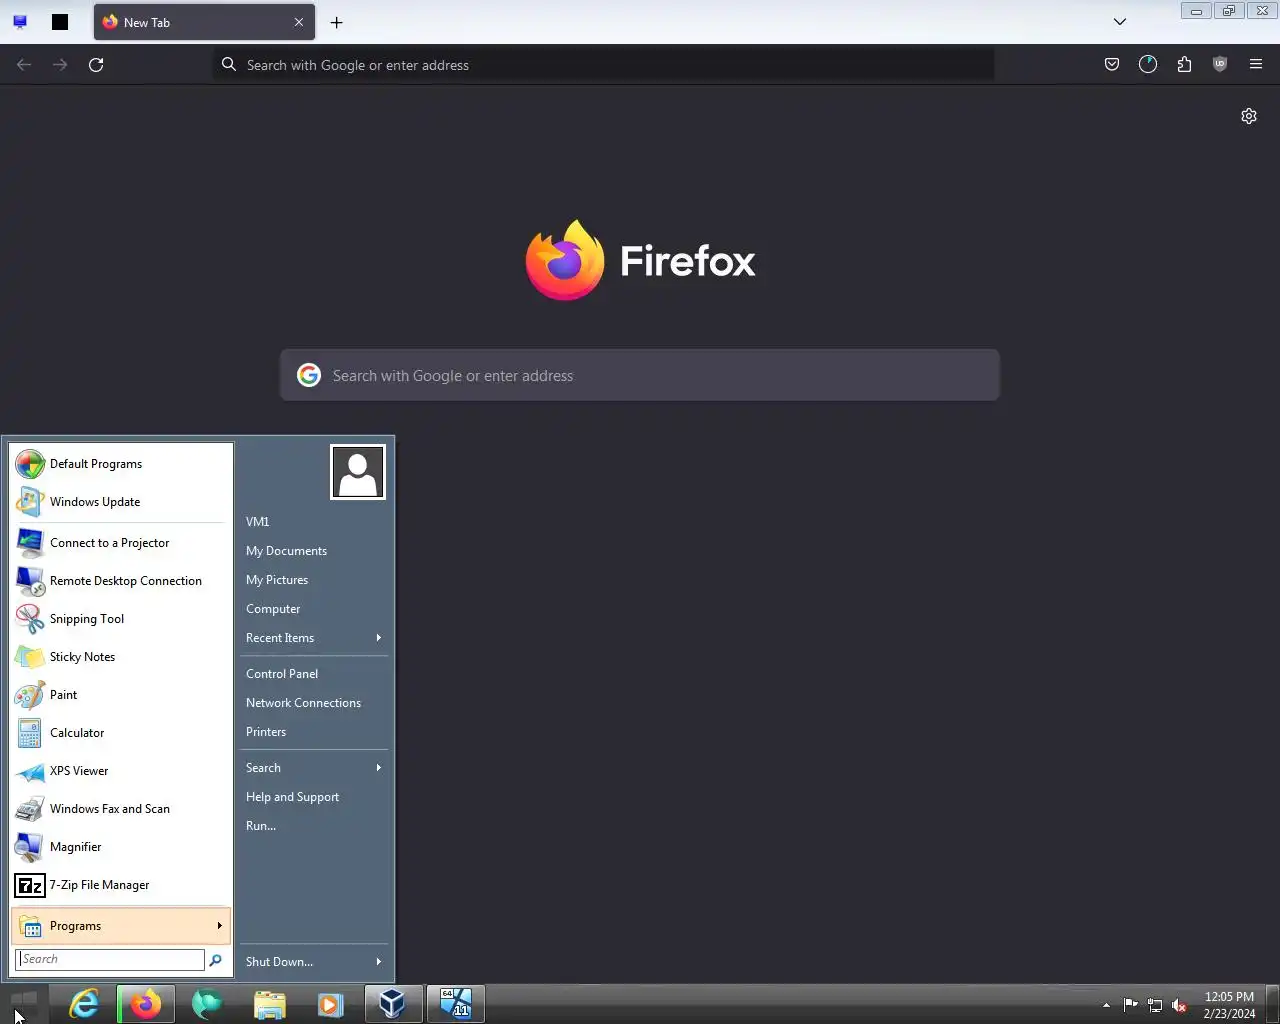Open Windows Fax and Scan
The width and height of the screenshot is (1280, 1024).
pyautogui.click(x=122, y=809)
